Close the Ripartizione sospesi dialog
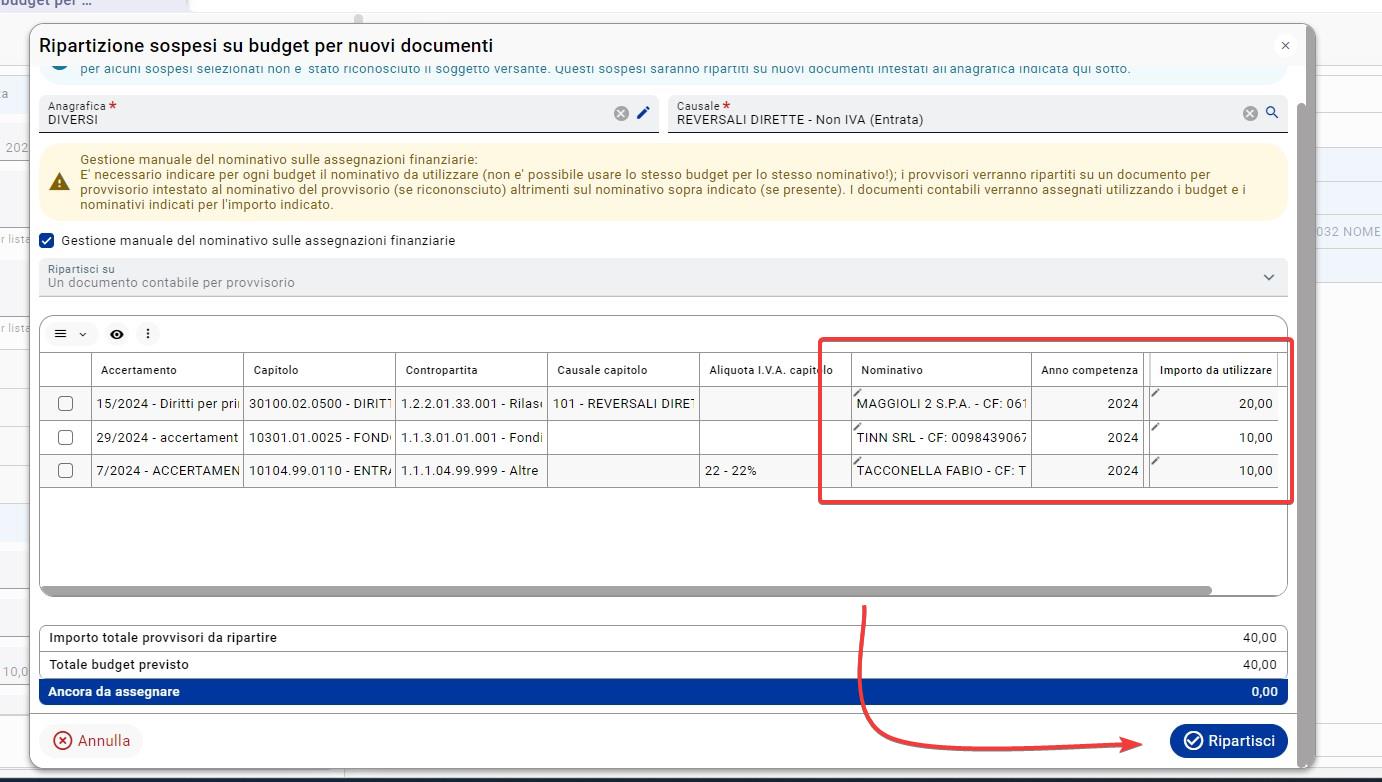Viewport: 1382px width, 782px height. [x=1286, y=45]
